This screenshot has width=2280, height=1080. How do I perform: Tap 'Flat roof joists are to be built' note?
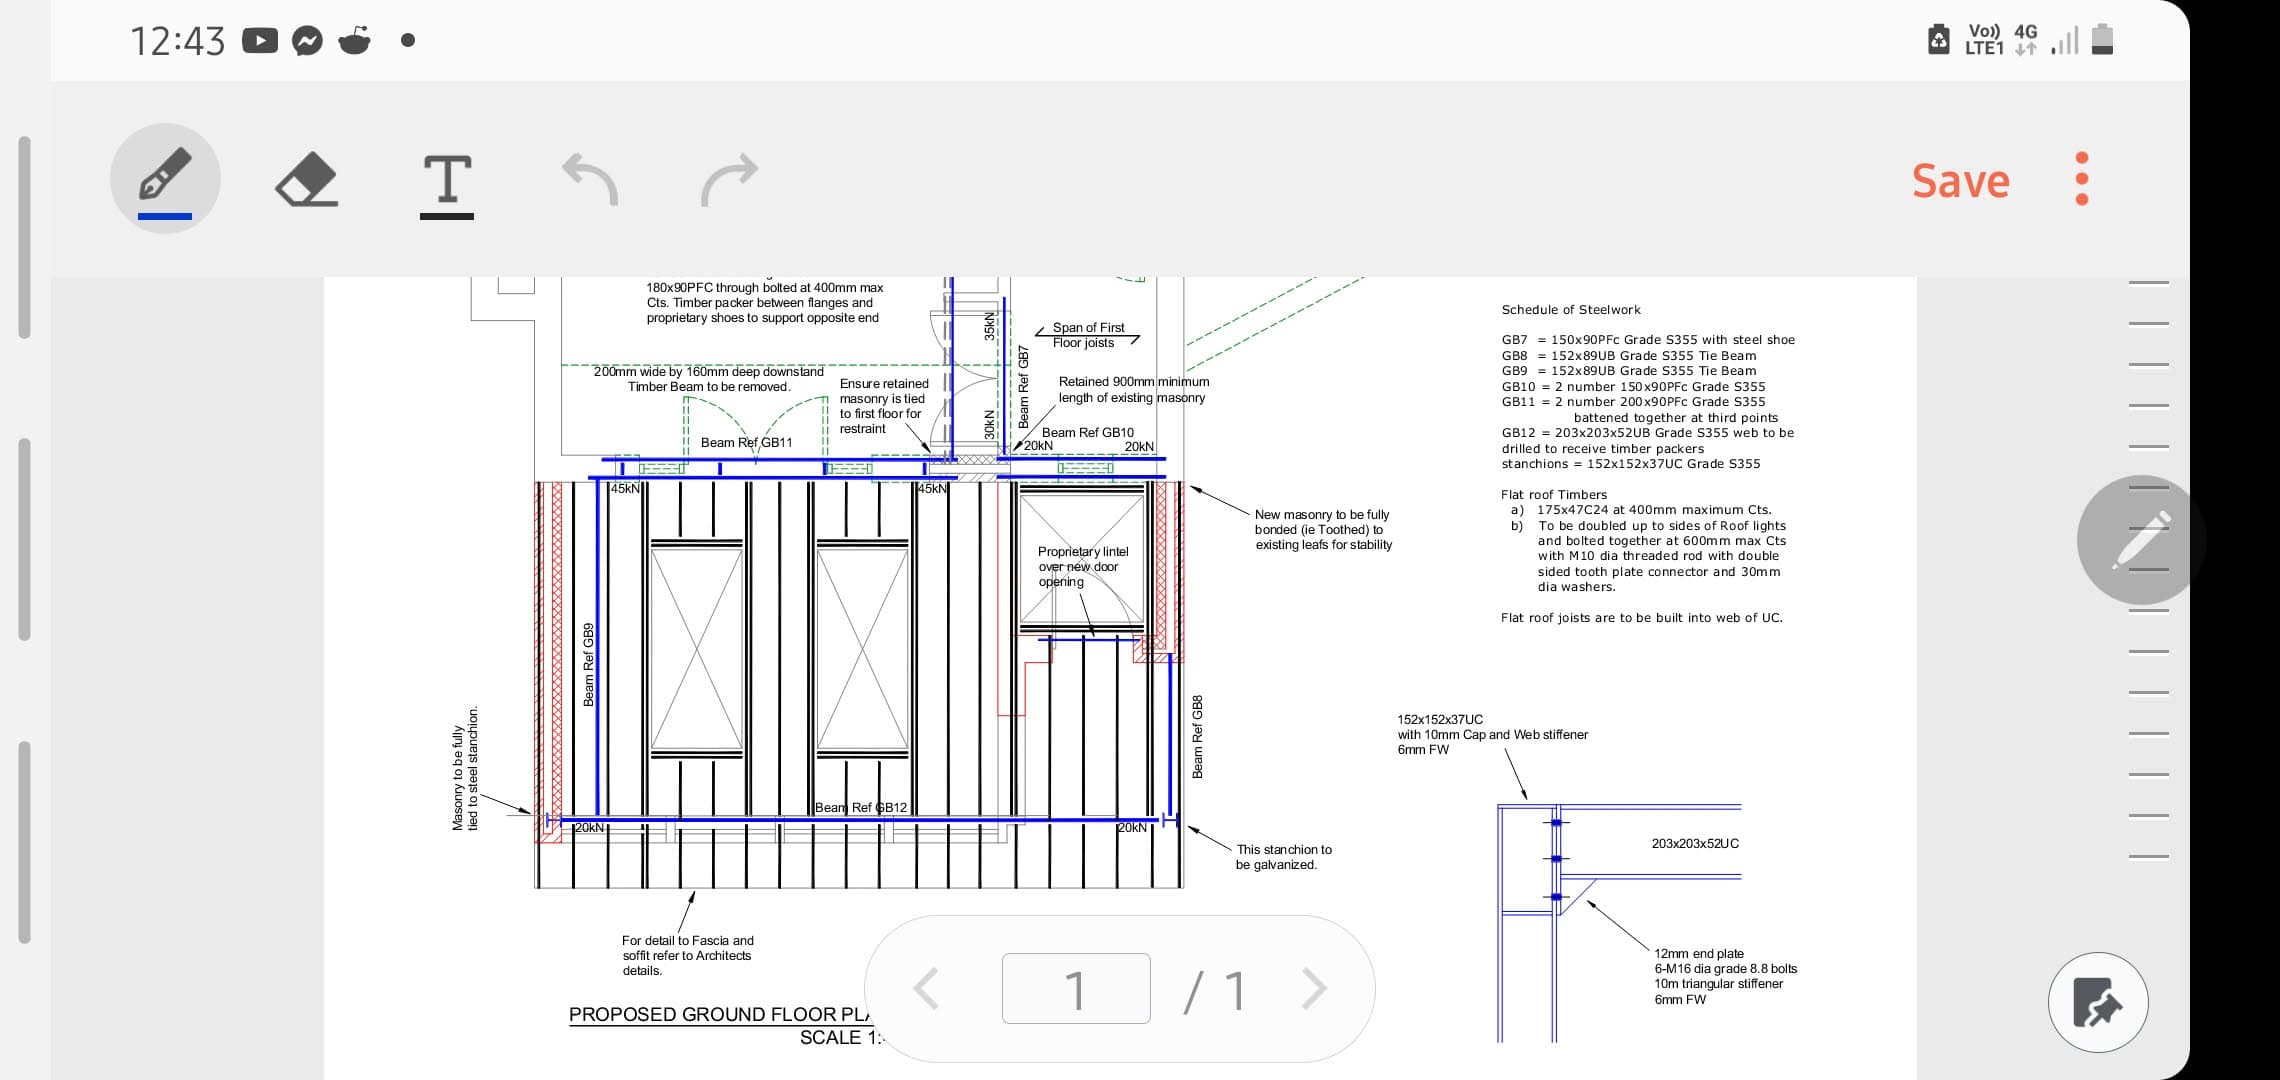[1641, 618]
